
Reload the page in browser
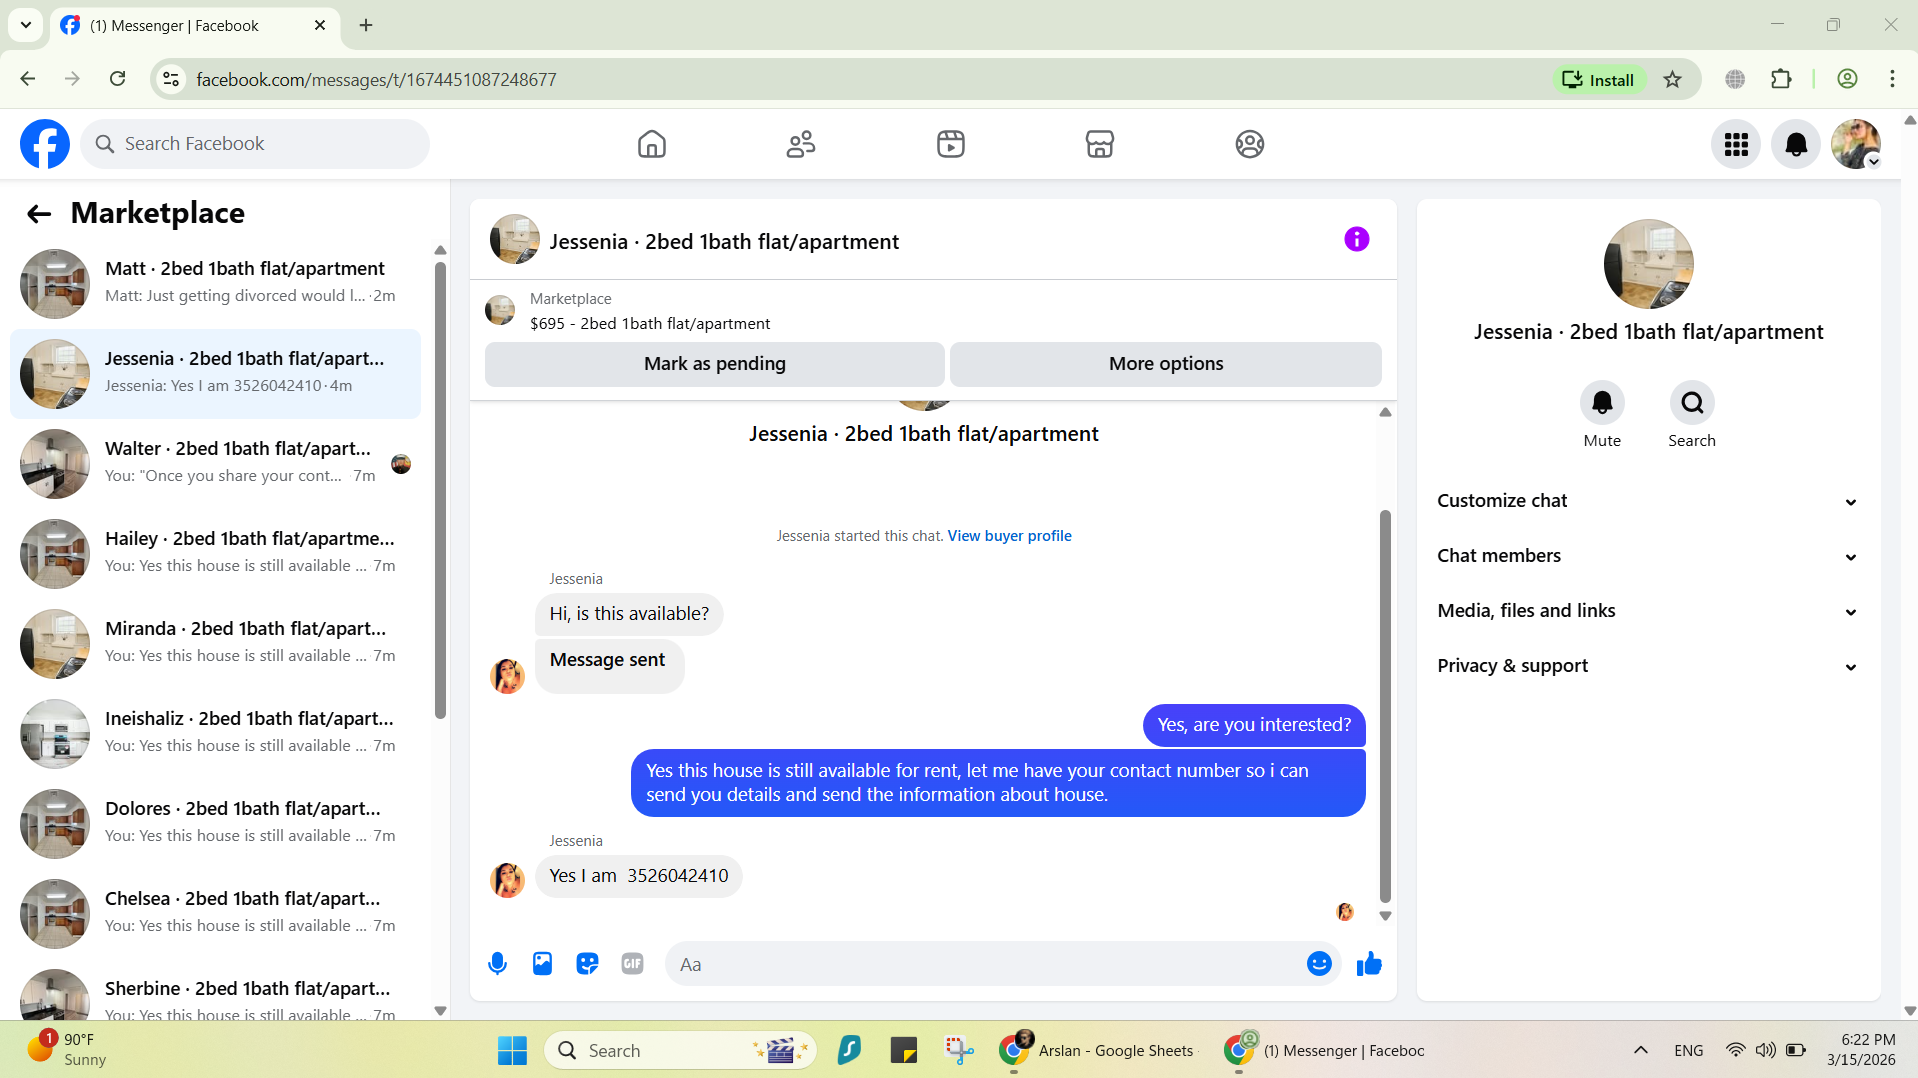click(x=117, y=79)
